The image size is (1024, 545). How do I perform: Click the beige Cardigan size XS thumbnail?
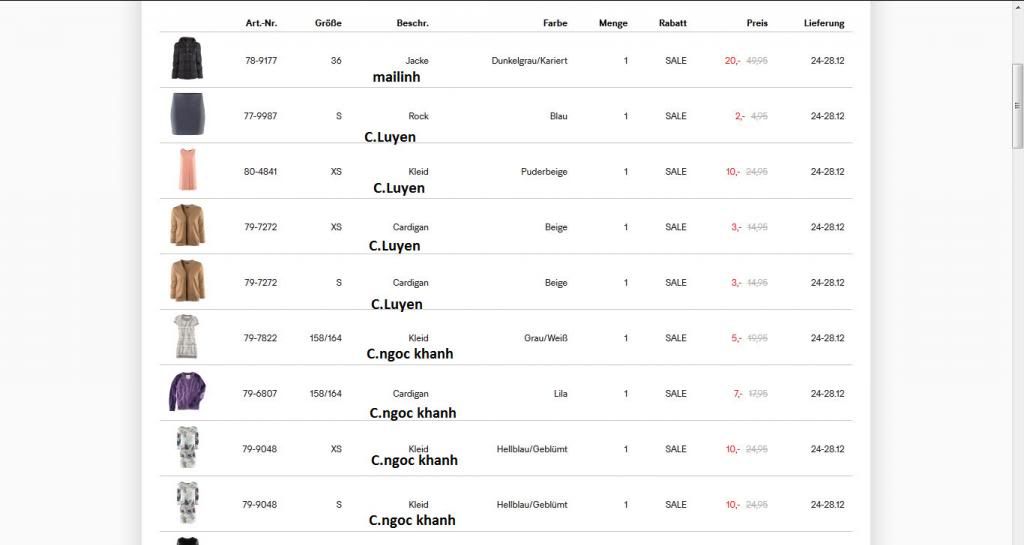(187, 226)
